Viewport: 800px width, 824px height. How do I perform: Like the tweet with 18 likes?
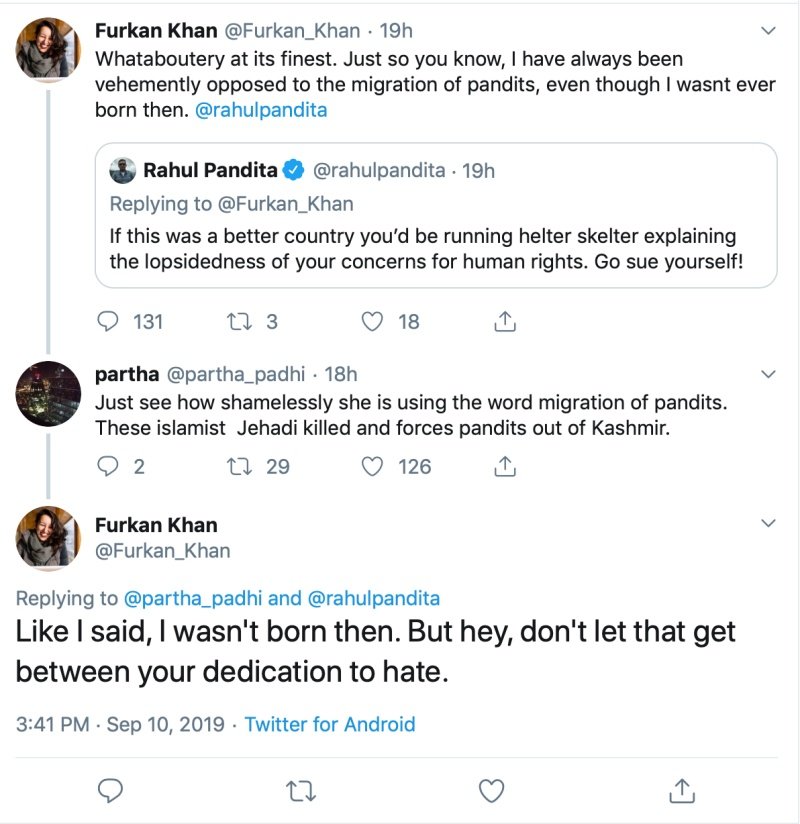372,322
